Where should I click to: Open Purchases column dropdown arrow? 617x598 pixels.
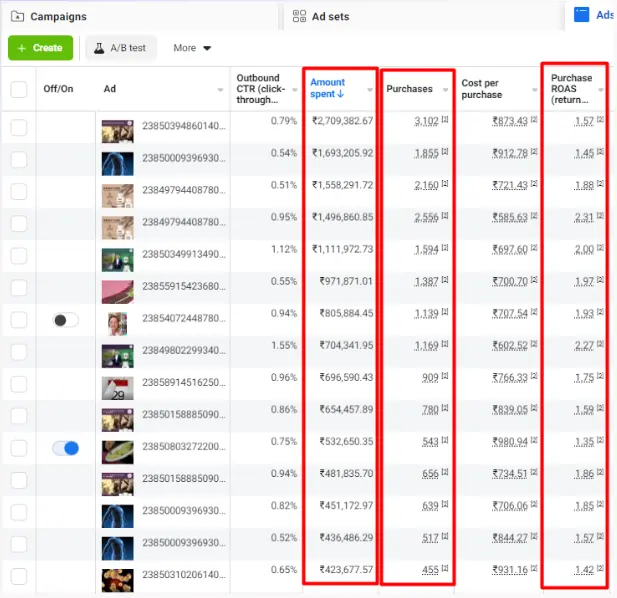[446, 90]
